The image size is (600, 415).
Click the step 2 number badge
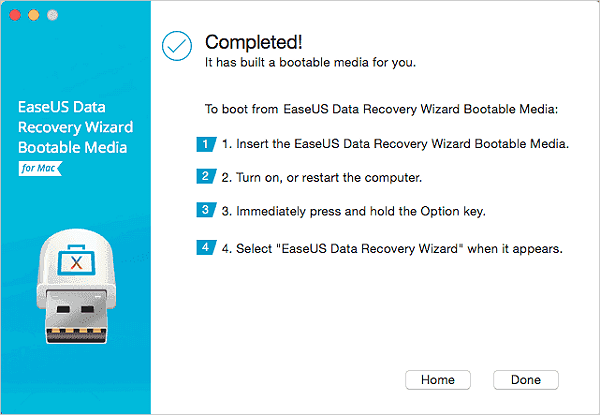point(205,177)
